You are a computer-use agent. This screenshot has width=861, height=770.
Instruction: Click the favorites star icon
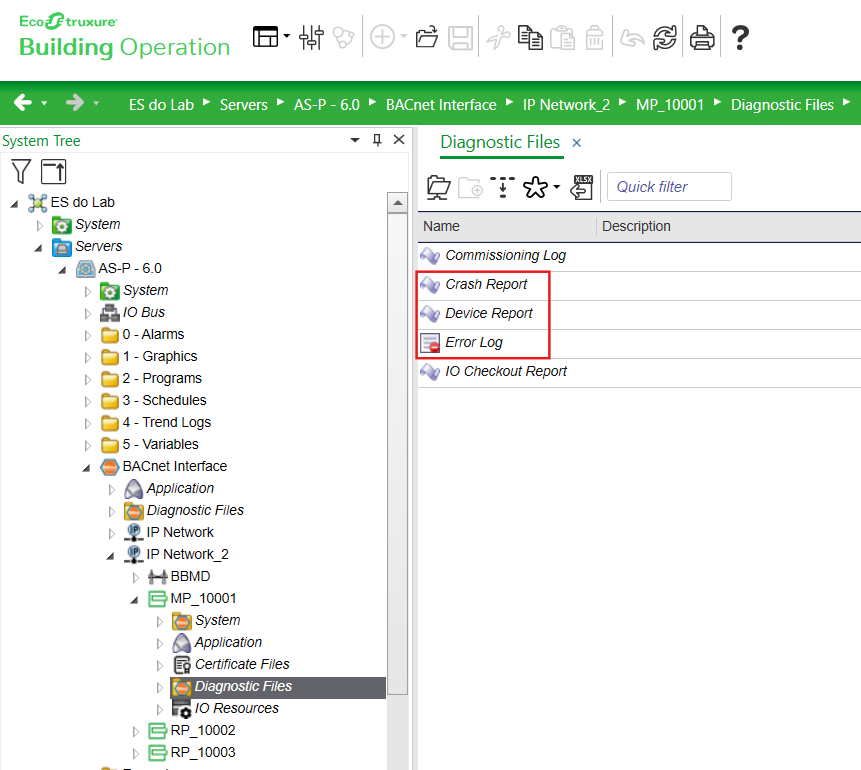tap(535, 187)
